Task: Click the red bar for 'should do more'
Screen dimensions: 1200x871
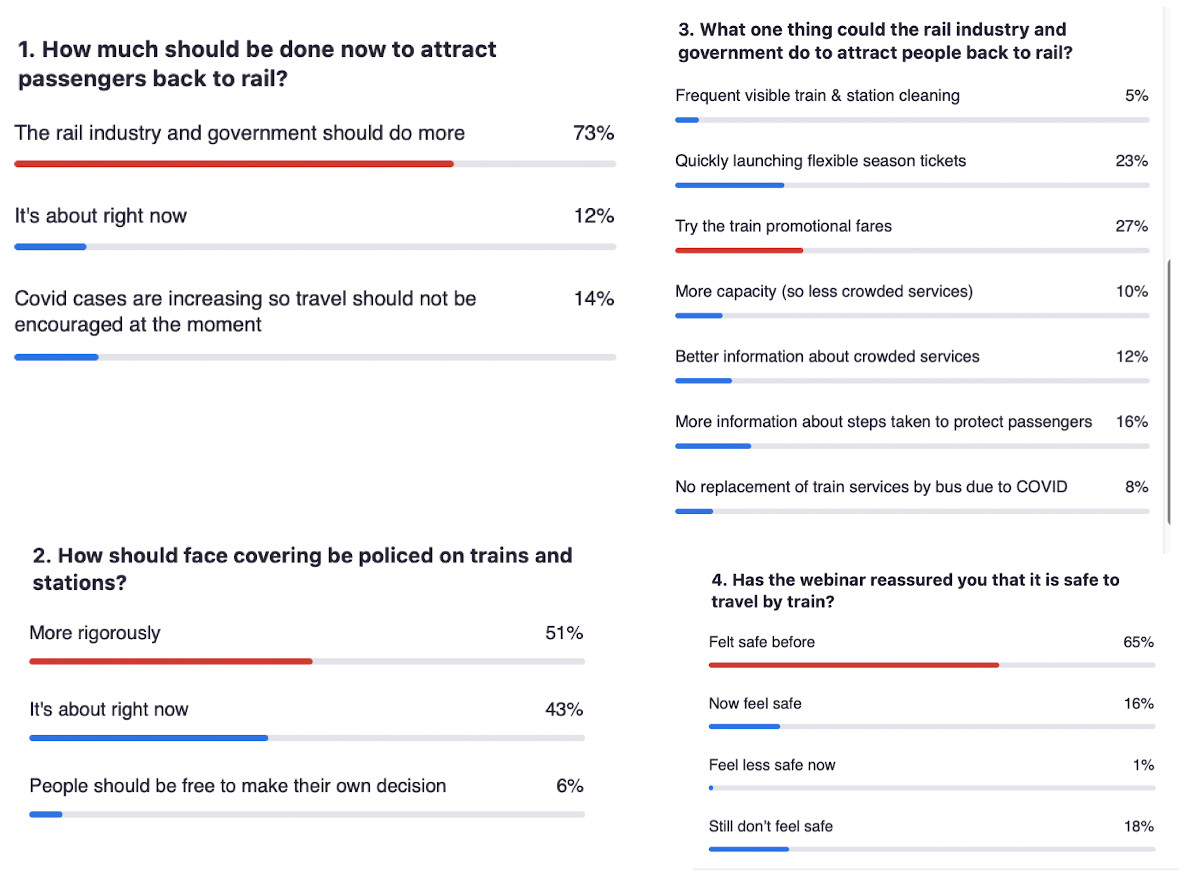Action: click(234, 164)
